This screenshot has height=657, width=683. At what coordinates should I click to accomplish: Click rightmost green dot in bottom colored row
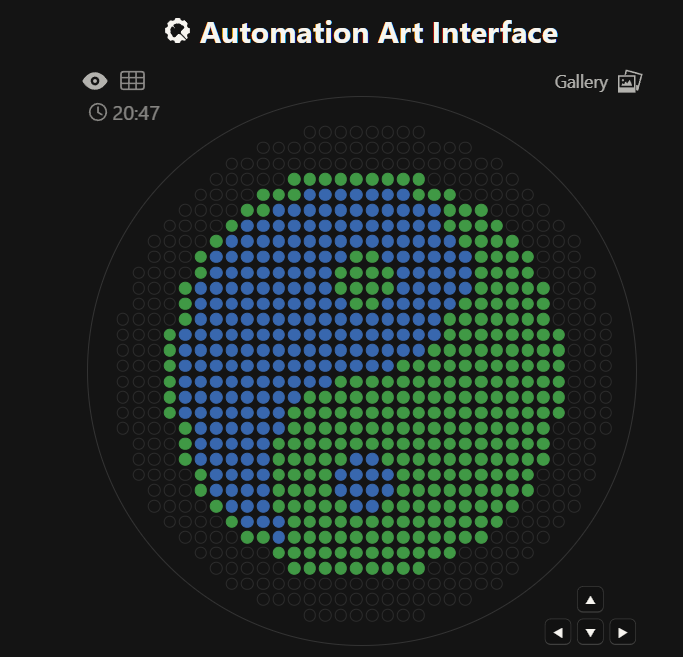click(x=418, y=568)
